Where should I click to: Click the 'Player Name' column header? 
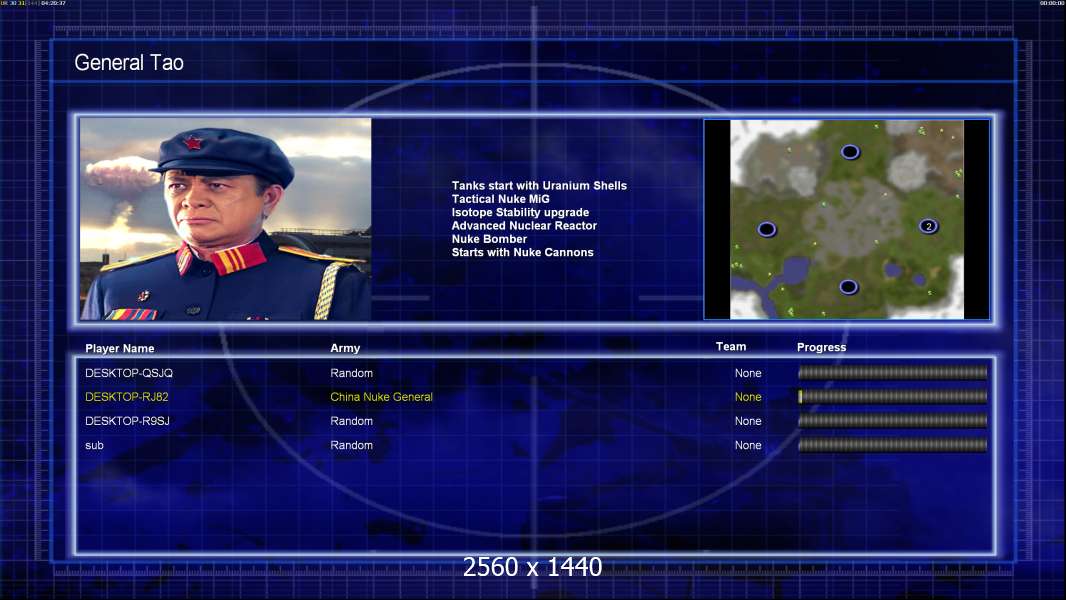click(120, 349)
